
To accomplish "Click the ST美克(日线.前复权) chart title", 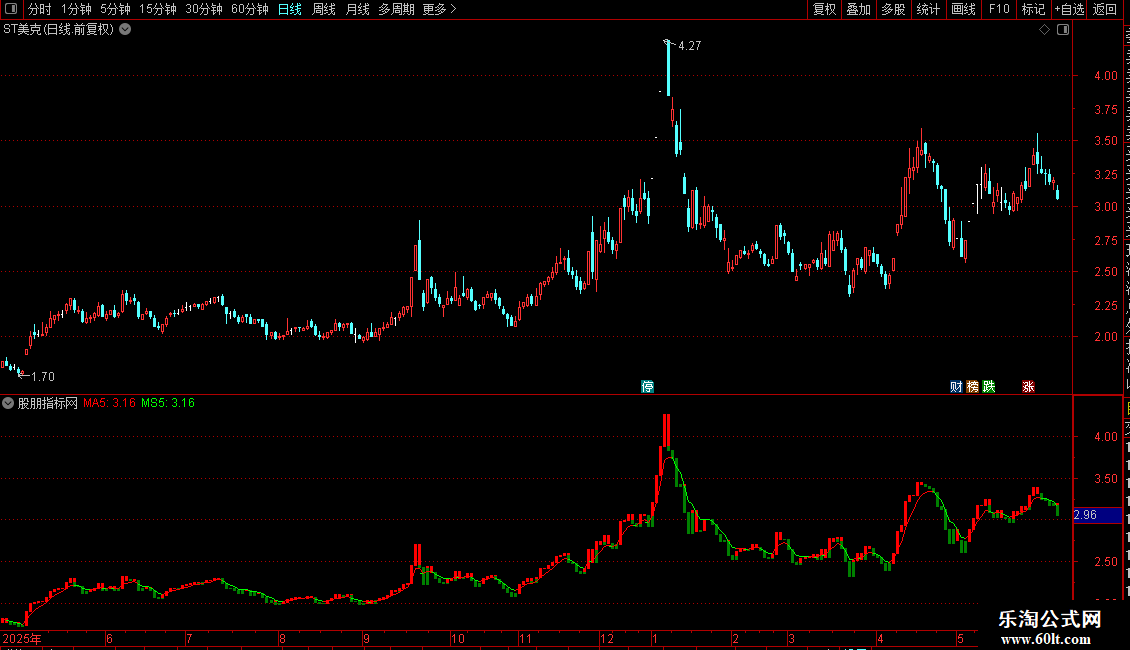I will click(58, 30).
